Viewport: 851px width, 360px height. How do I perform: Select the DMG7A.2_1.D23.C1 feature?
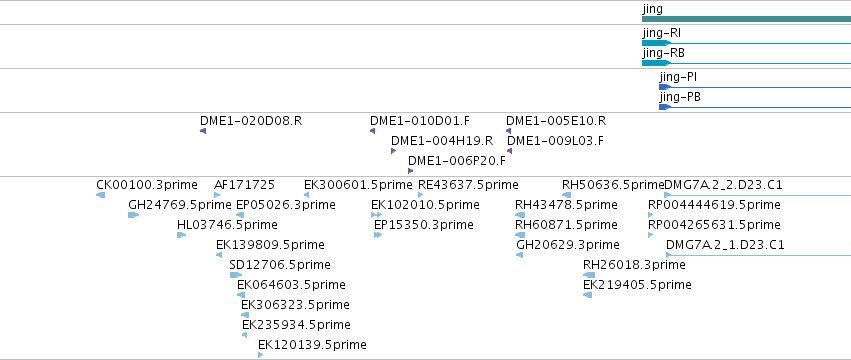pyautogui.click(x=758, y=255)
